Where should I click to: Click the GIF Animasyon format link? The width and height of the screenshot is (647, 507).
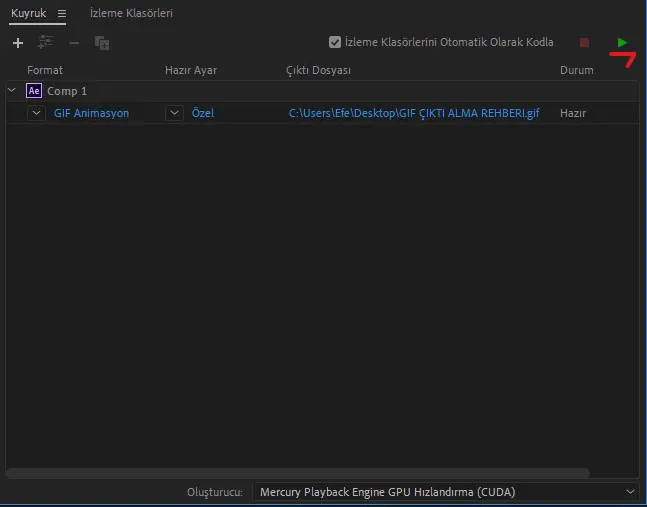tap(91, 113)
